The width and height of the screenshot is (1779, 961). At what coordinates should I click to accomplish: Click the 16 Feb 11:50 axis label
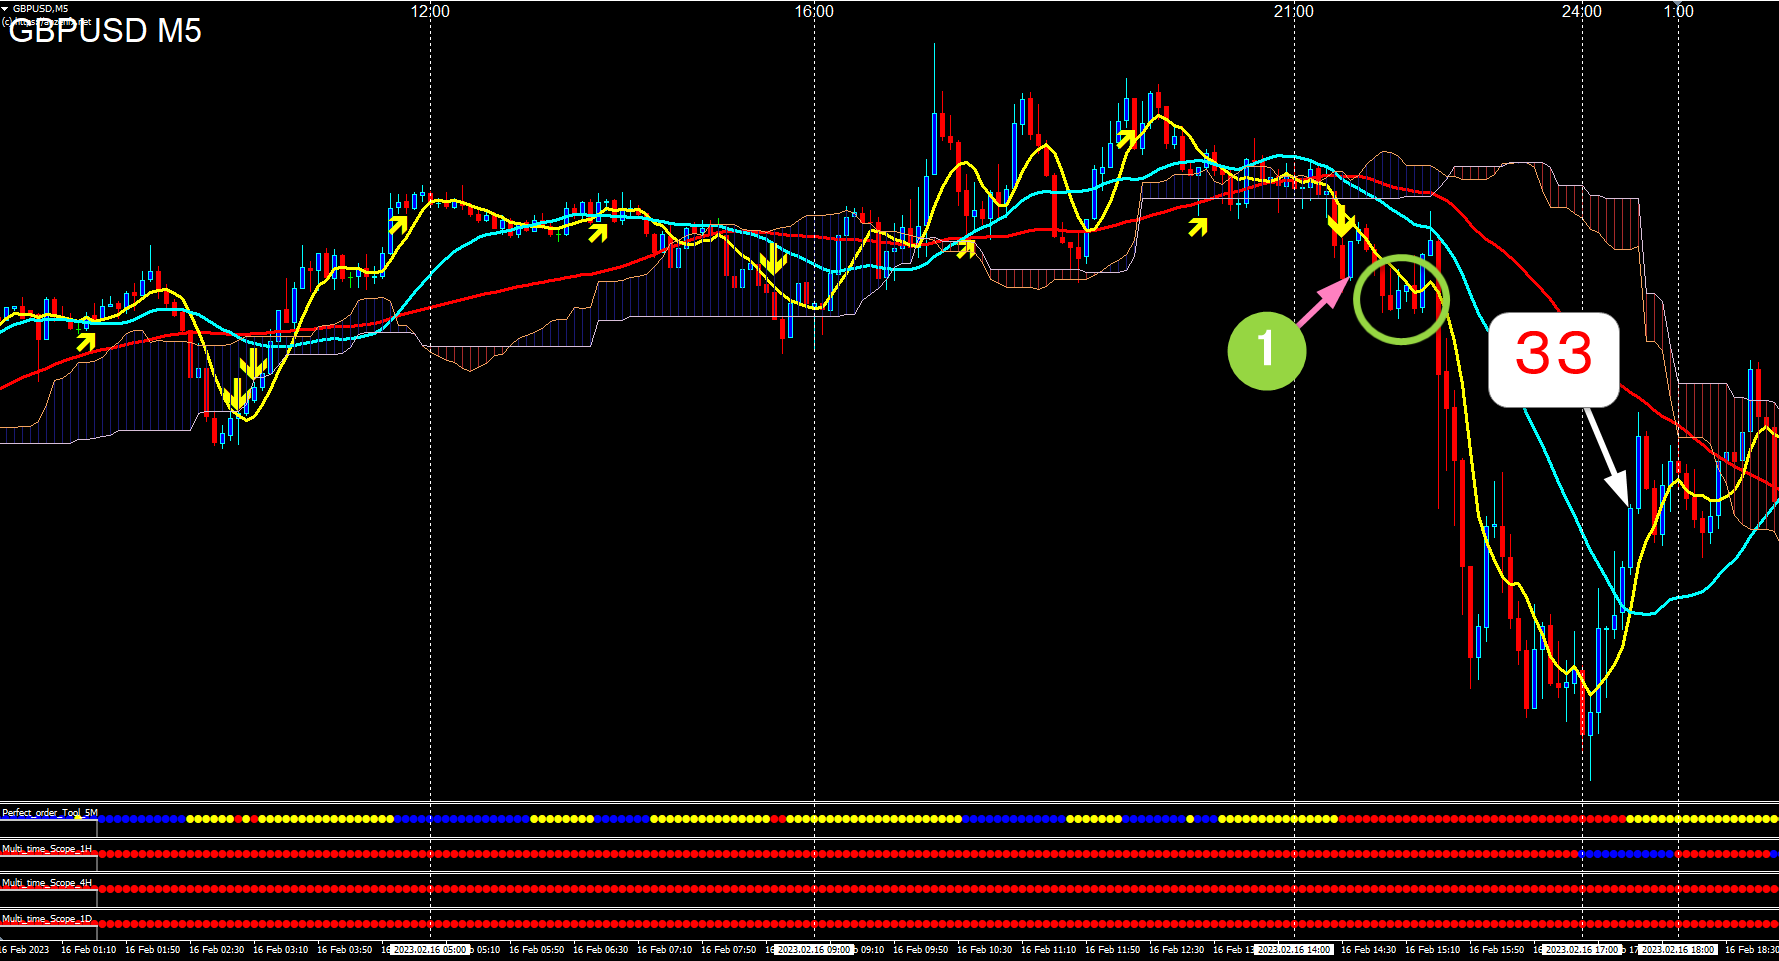(1112, 950)
